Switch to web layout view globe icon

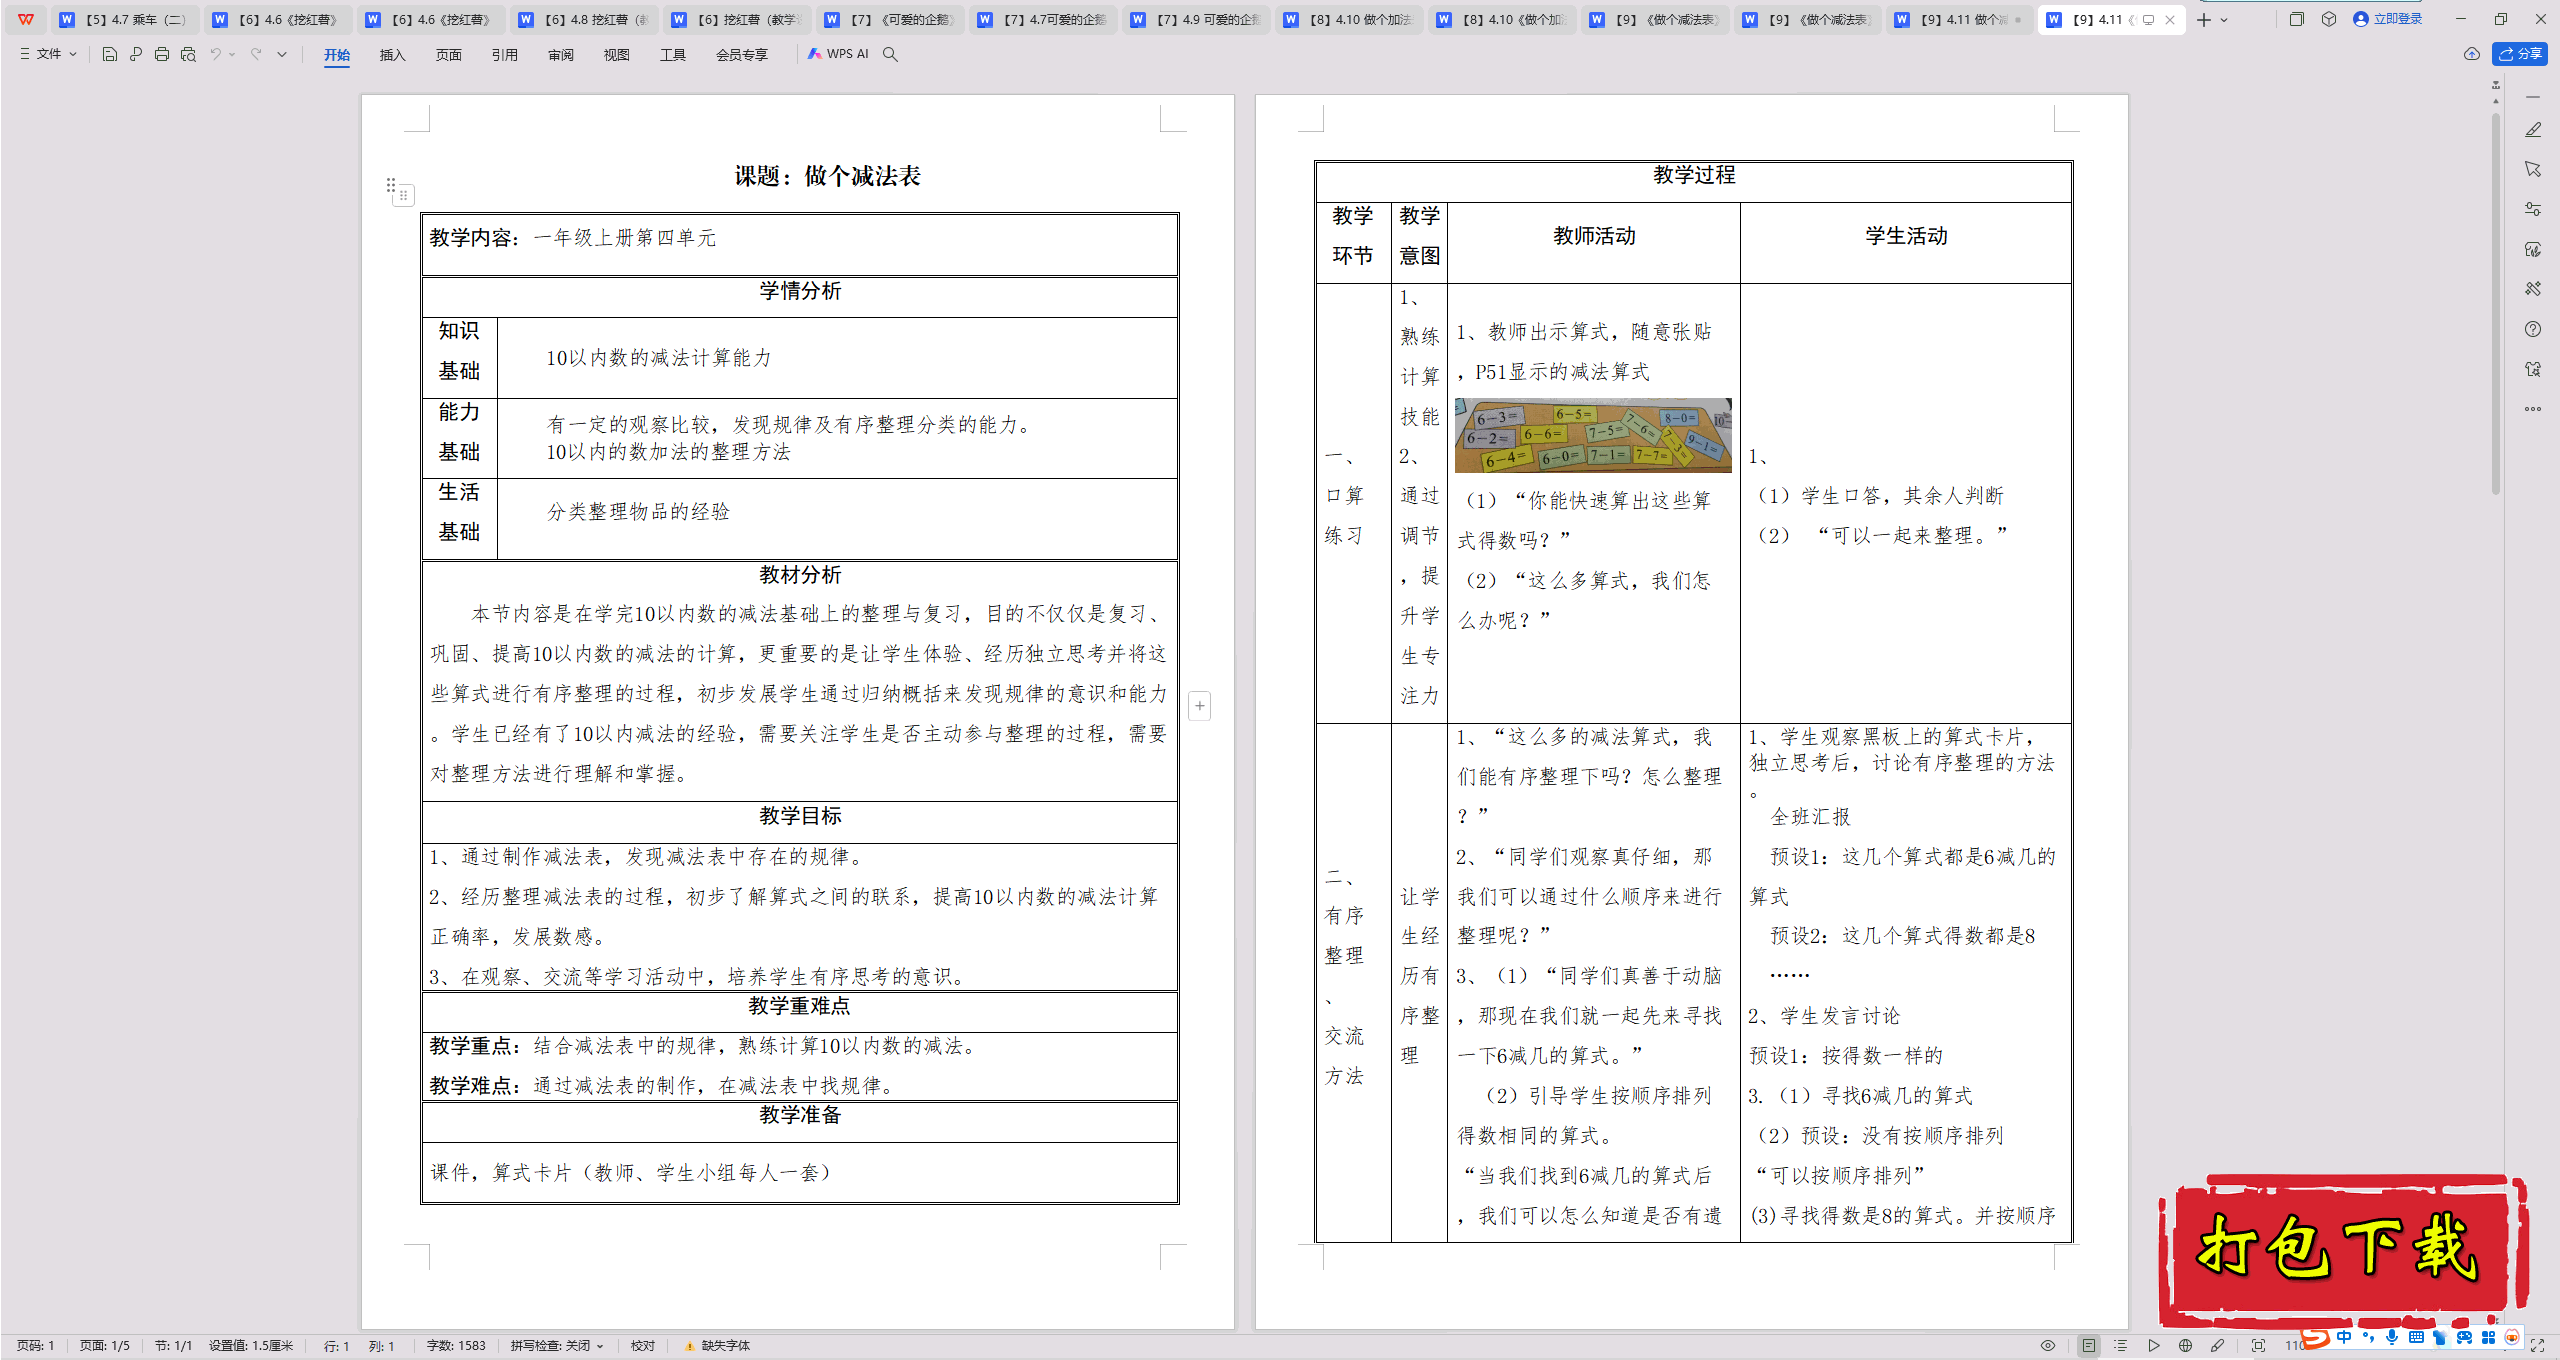pyautogui.click(x=2186, y=1346)
